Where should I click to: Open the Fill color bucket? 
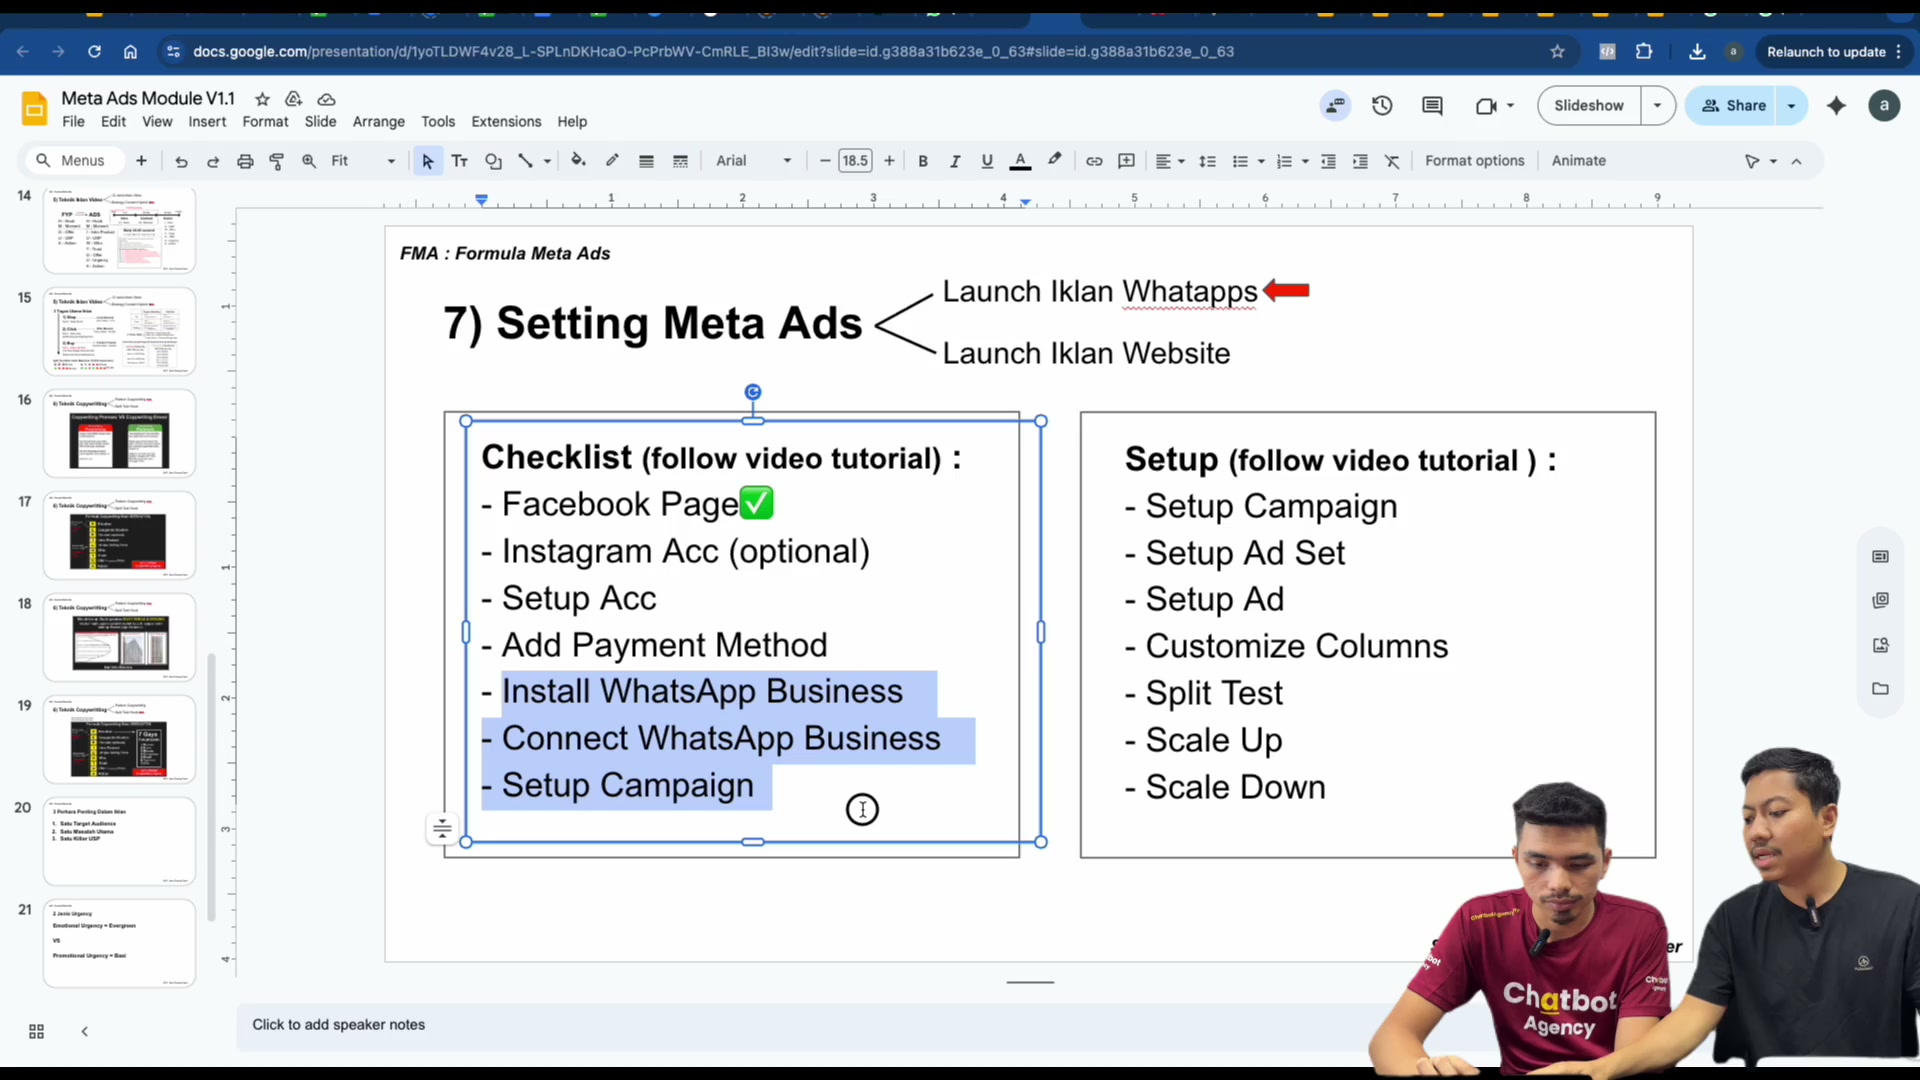tap(578, 161)
